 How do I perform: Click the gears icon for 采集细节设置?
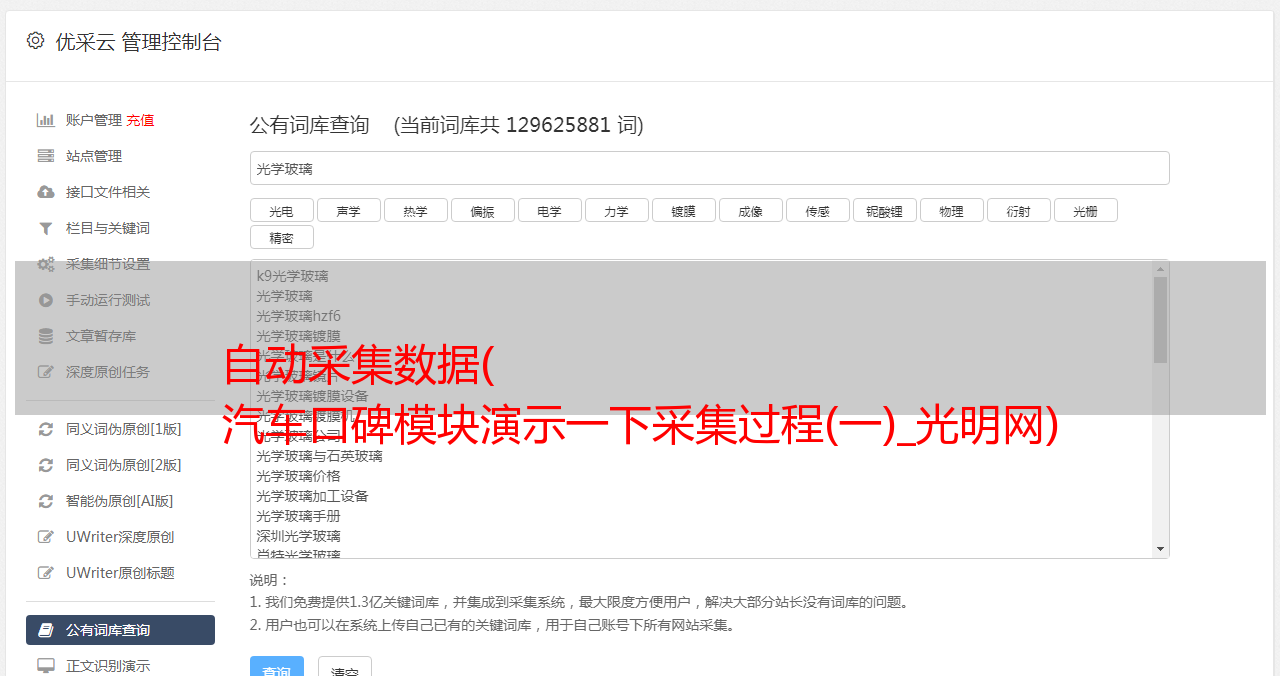pos(45,264)
